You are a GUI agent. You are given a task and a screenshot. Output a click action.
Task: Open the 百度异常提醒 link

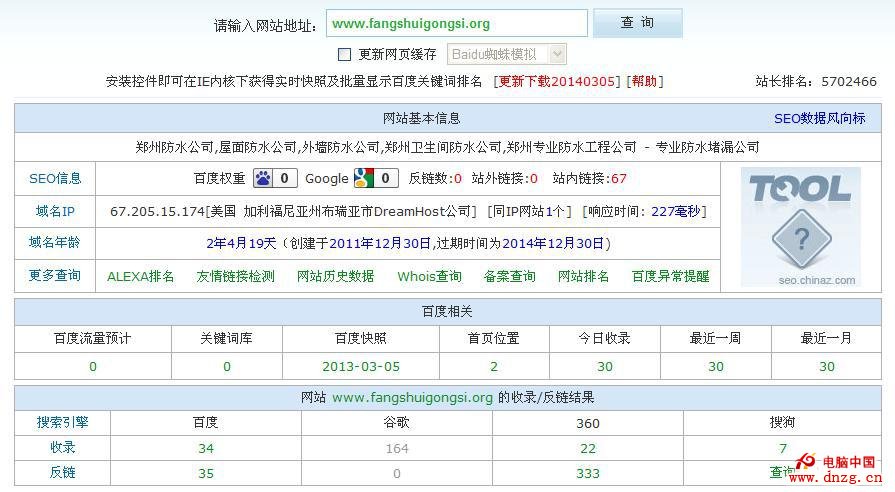point(670,276)
